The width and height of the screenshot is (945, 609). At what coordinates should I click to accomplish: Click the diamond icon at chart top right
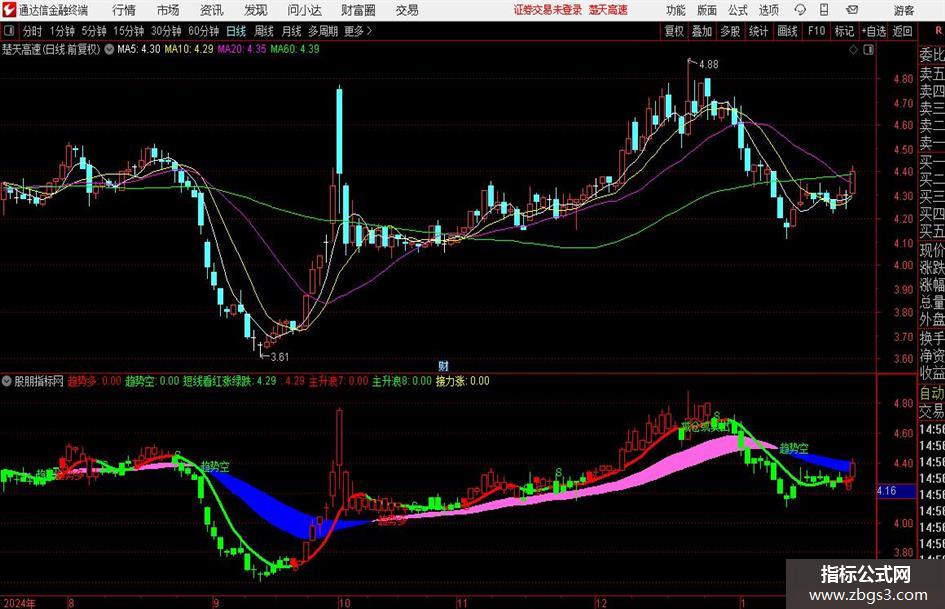(x=853, y=50)
